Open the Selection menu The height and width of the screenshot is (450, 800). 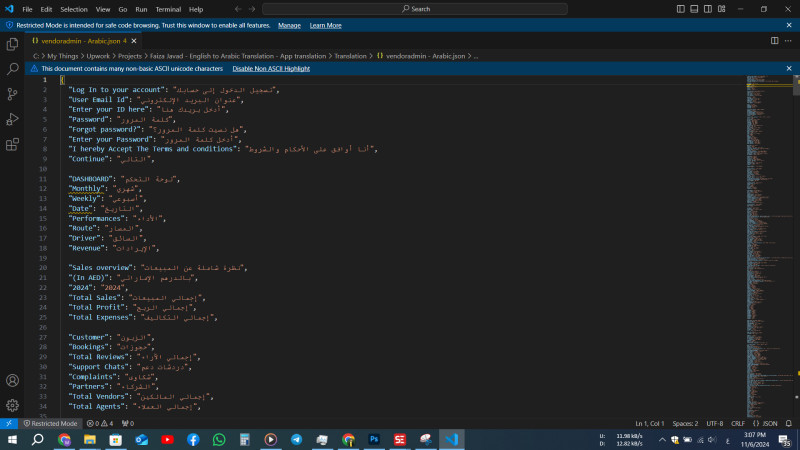tap(73, 9)
